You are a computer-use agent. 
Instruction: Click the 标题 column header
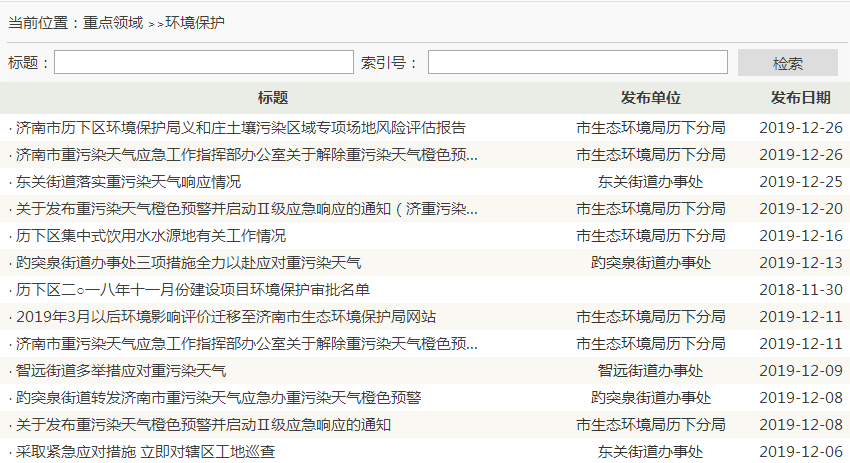(273, 98)
